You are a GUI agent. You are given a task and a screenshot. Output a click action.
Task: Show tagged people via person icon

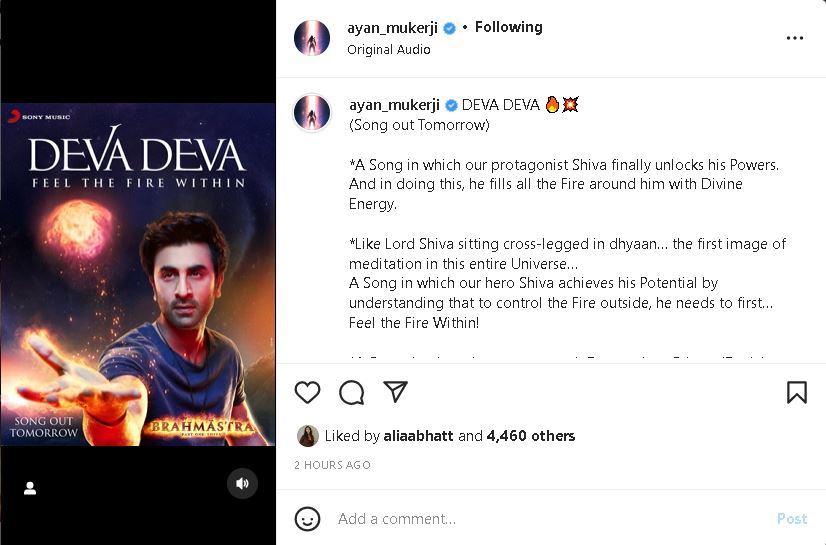pyautogui.click(x=30, y=488)
